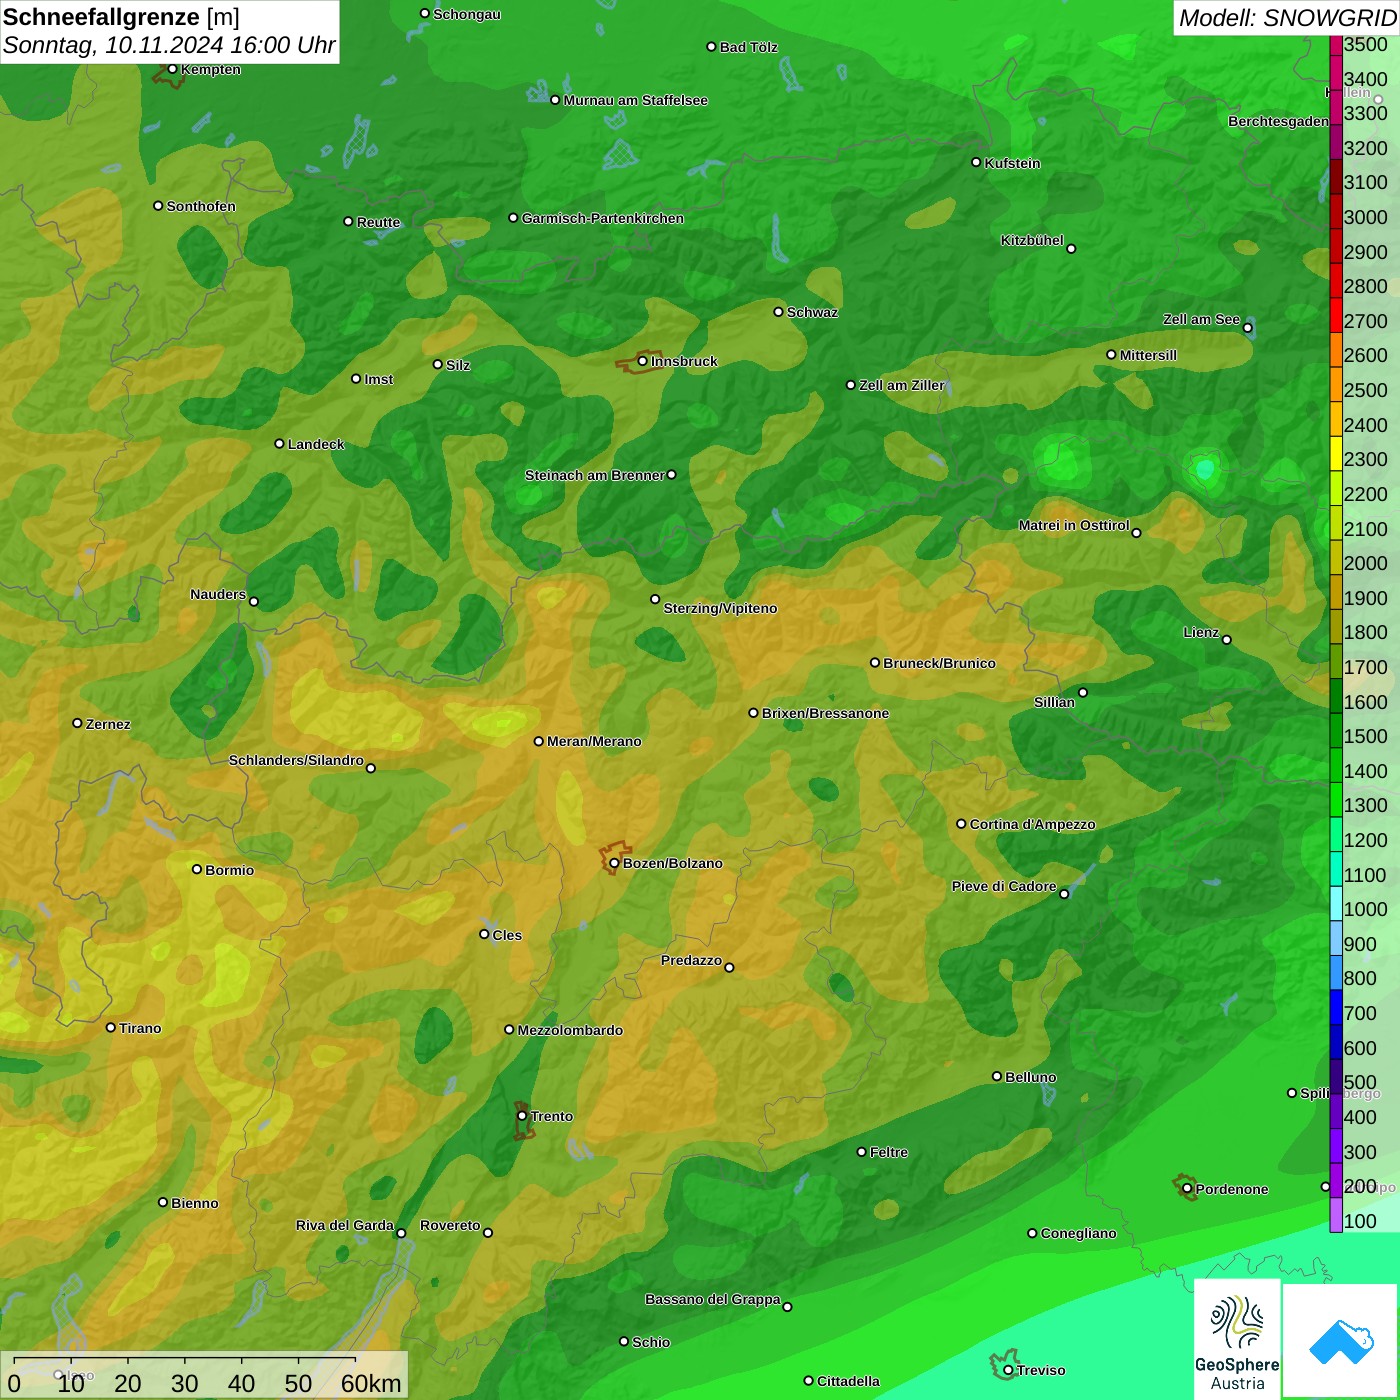Click the 'Kitzbühel' label
Screen dimensions: 1400x1400
[x=1032, y=240]
